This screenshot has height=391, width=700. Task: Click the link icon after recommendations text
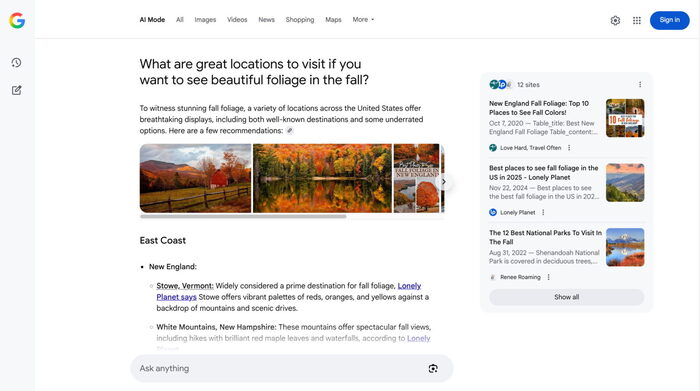coord(290,131)
